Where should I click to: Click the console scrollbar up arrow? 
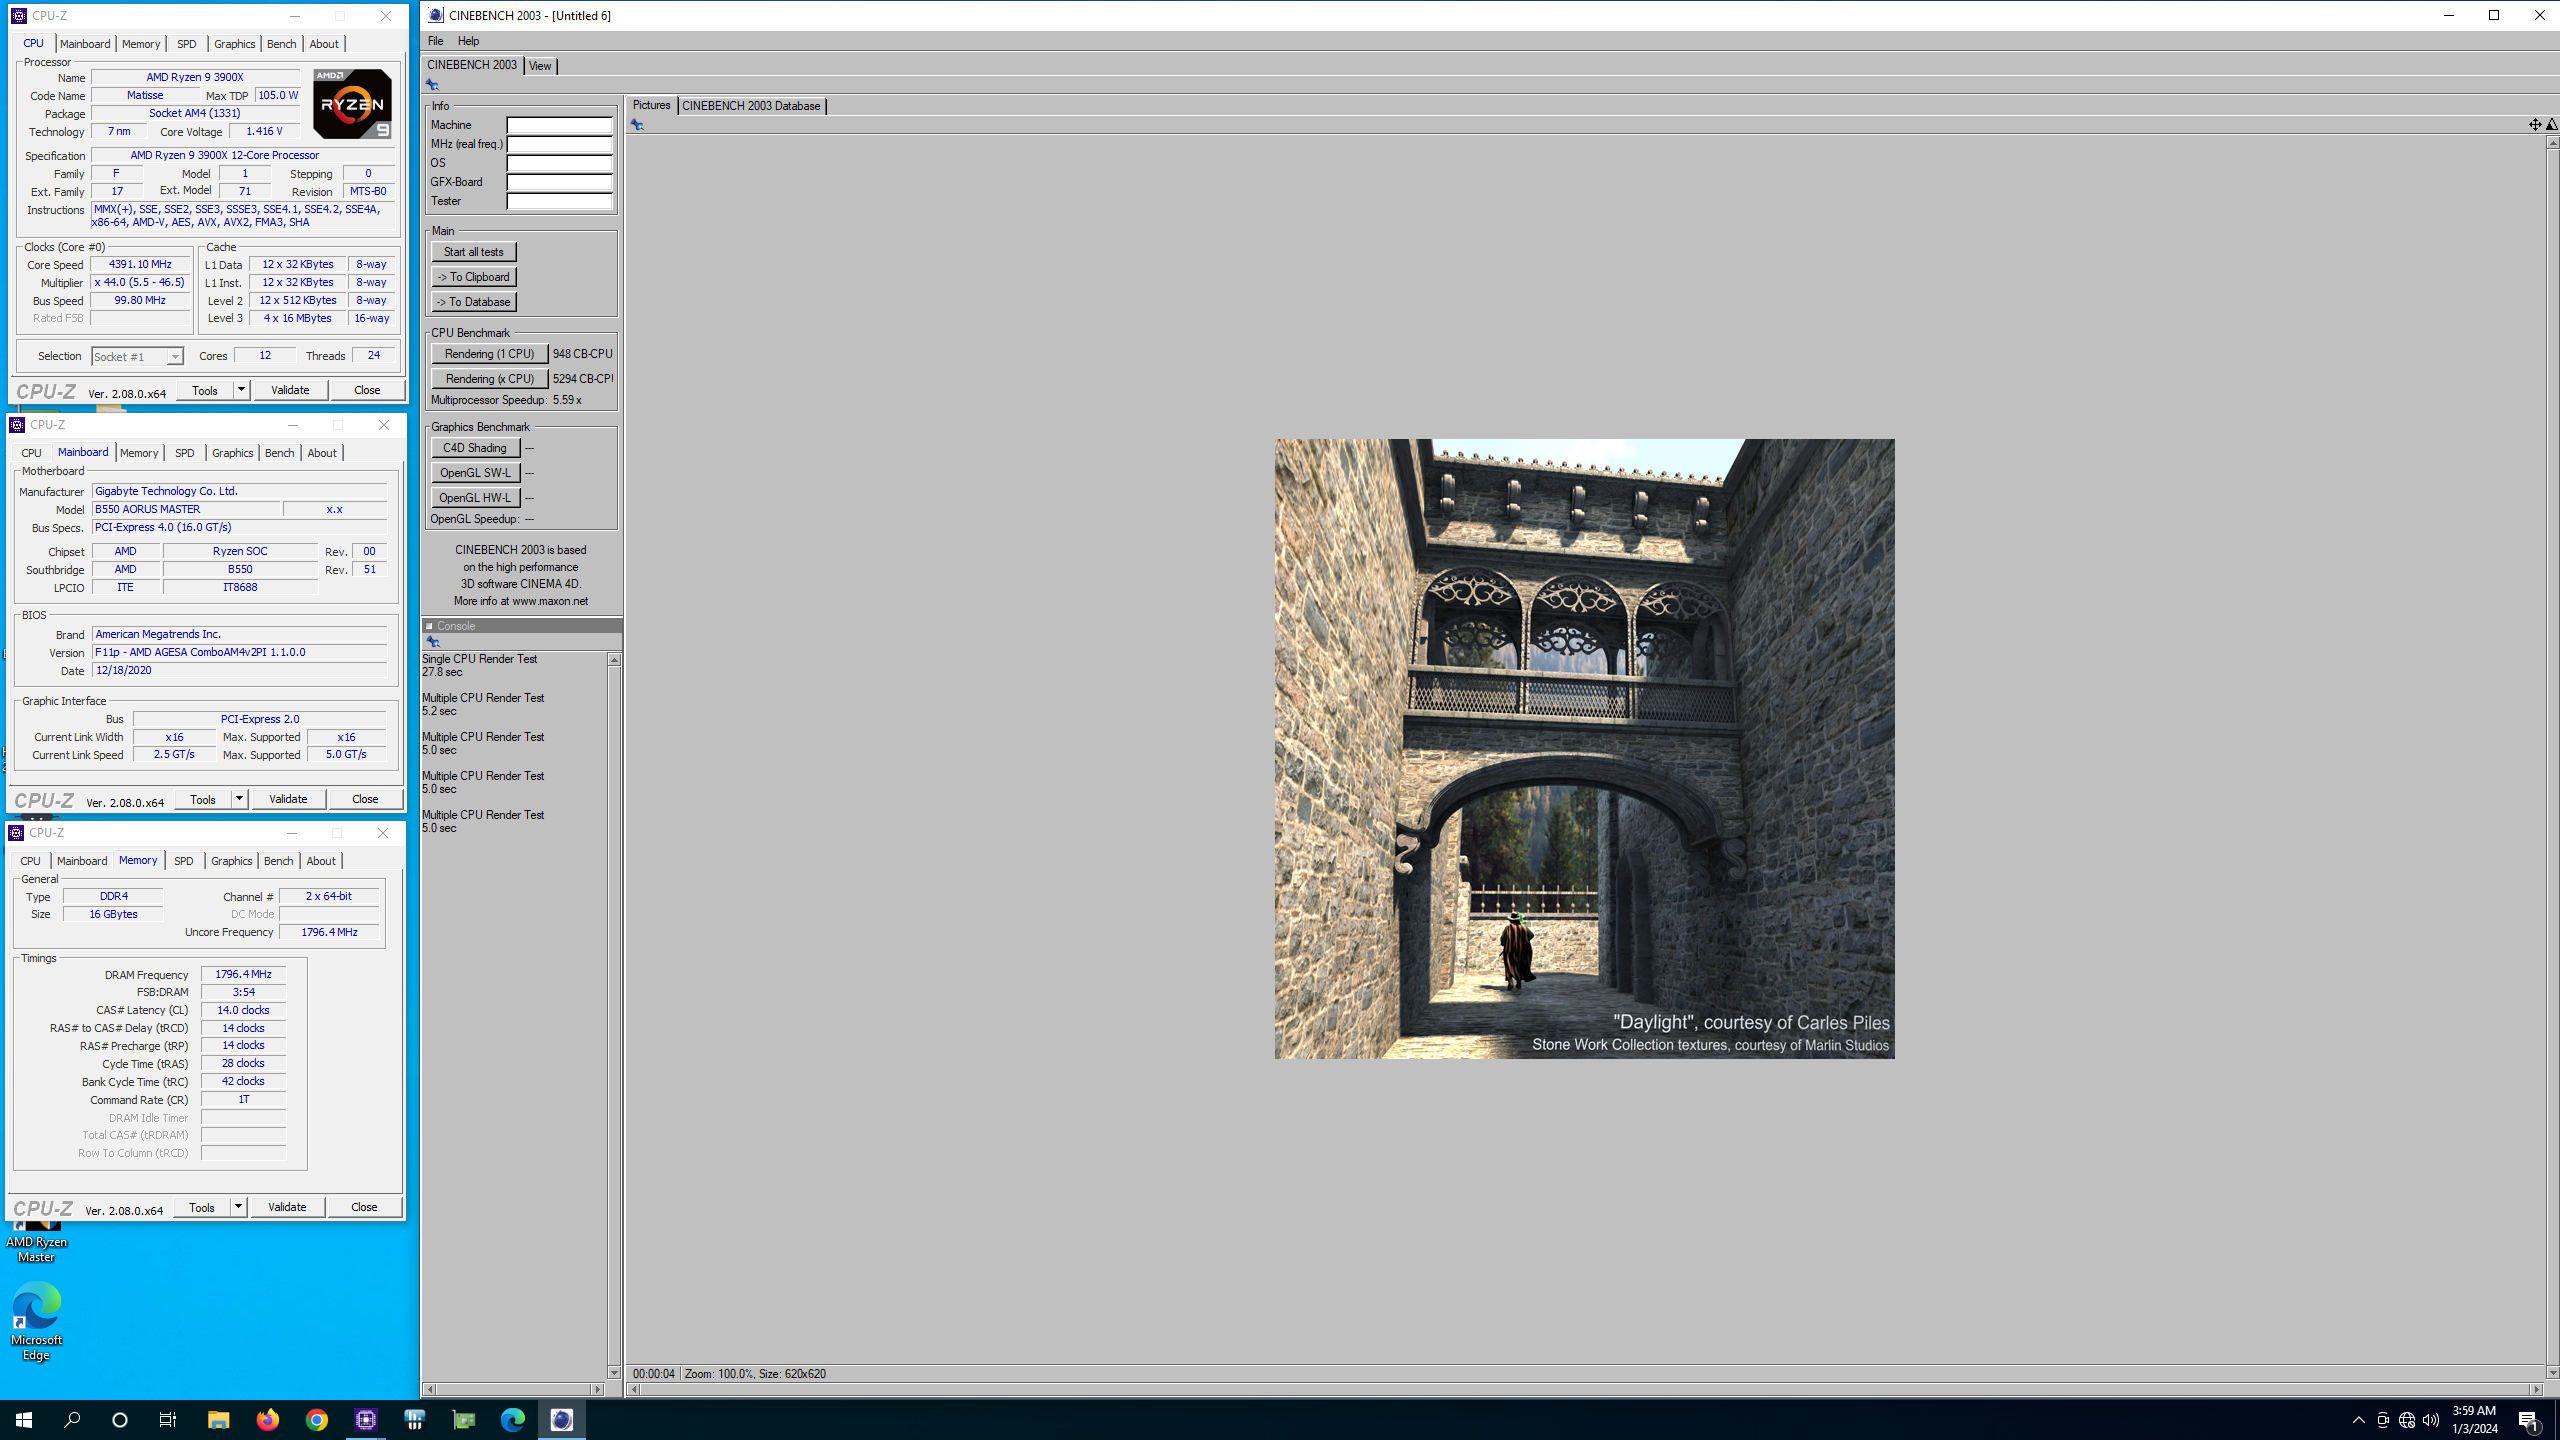(x=614, y=660)
